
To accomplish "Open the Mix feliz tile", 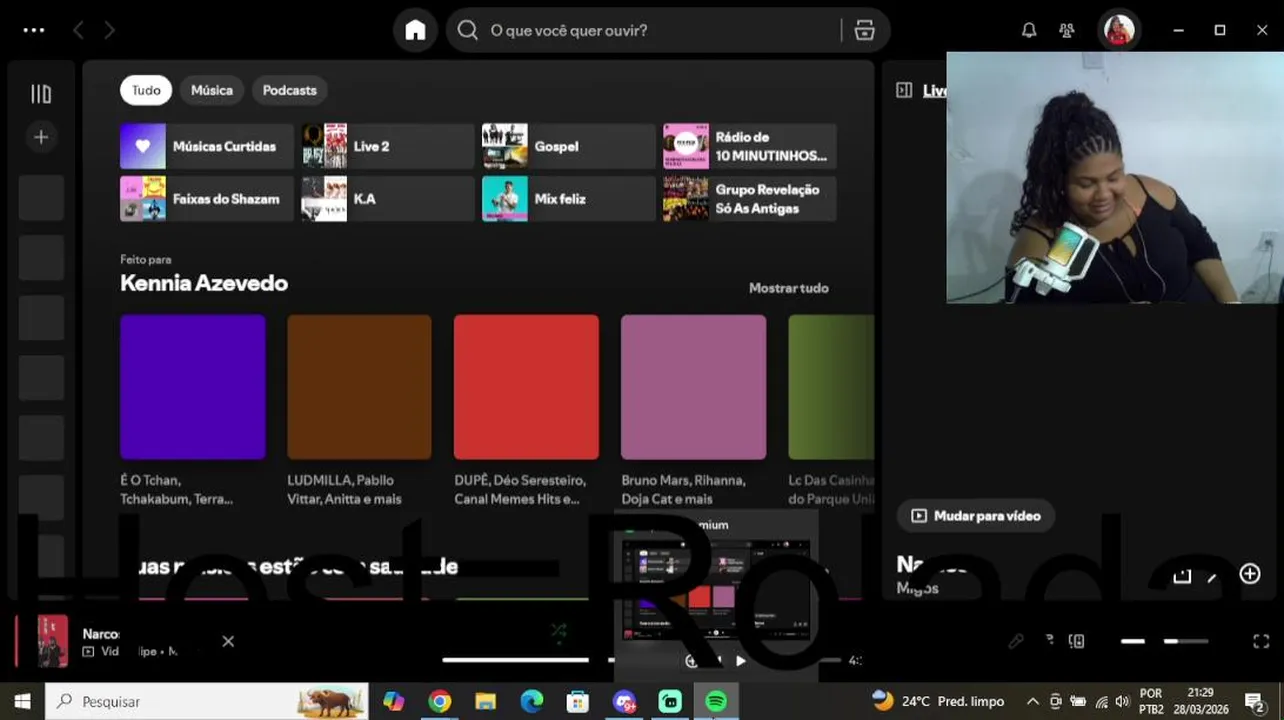I will [x=569, y=199].
